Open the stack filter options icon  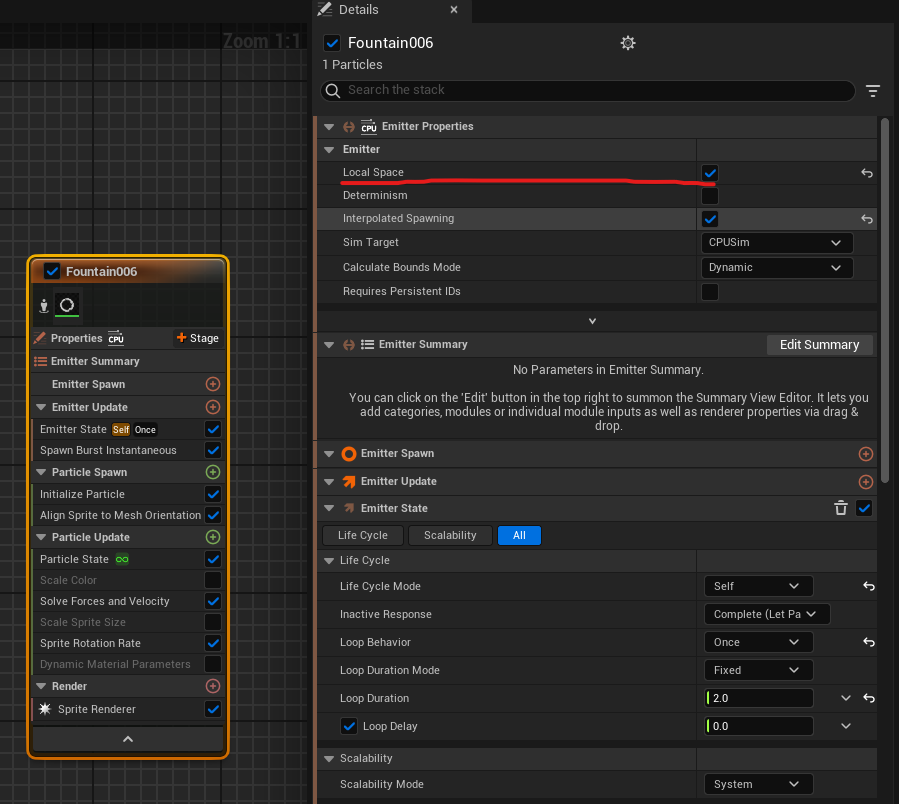point(873,91)
